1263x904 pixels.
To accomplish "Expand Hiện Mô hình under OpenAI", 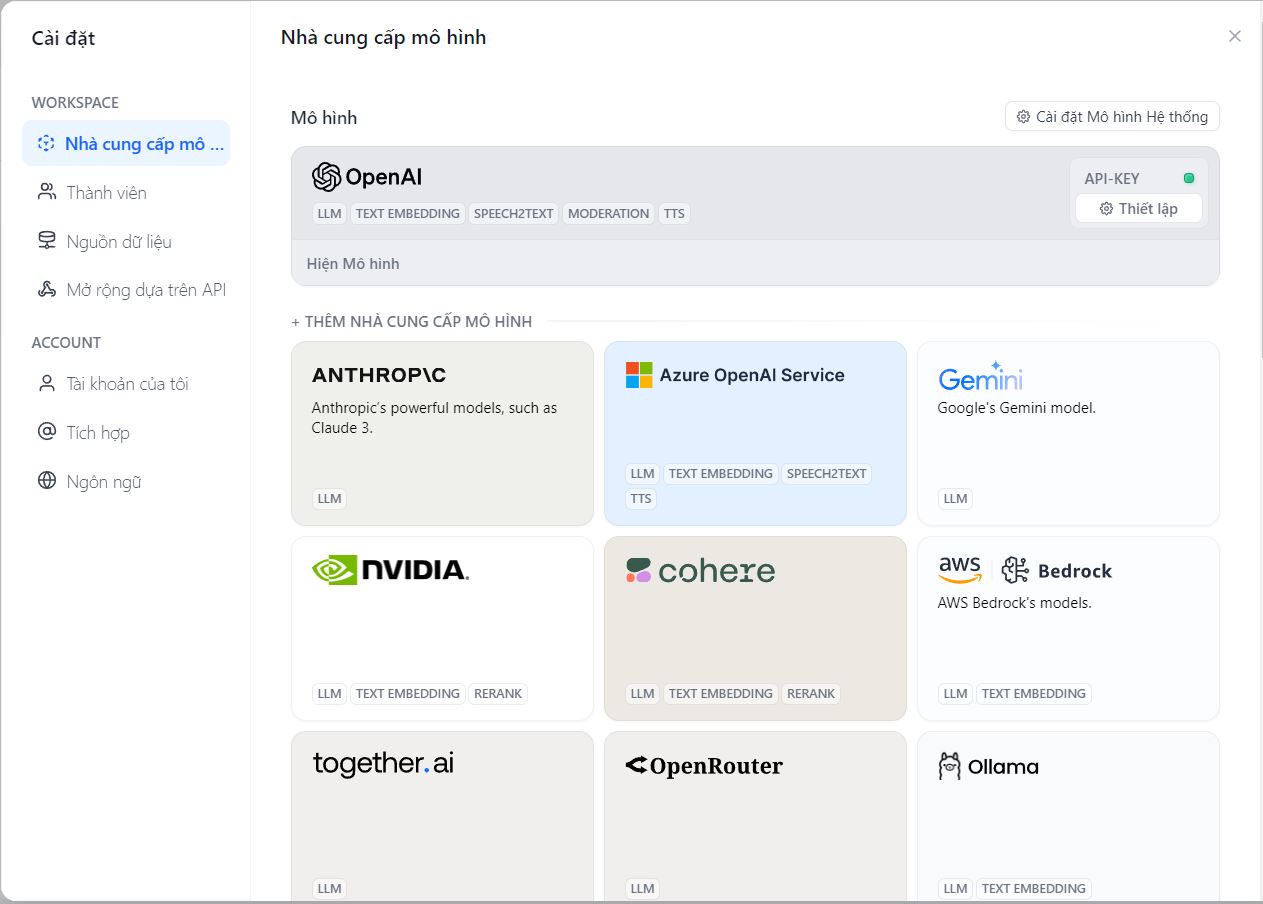I will click(353, 264).
